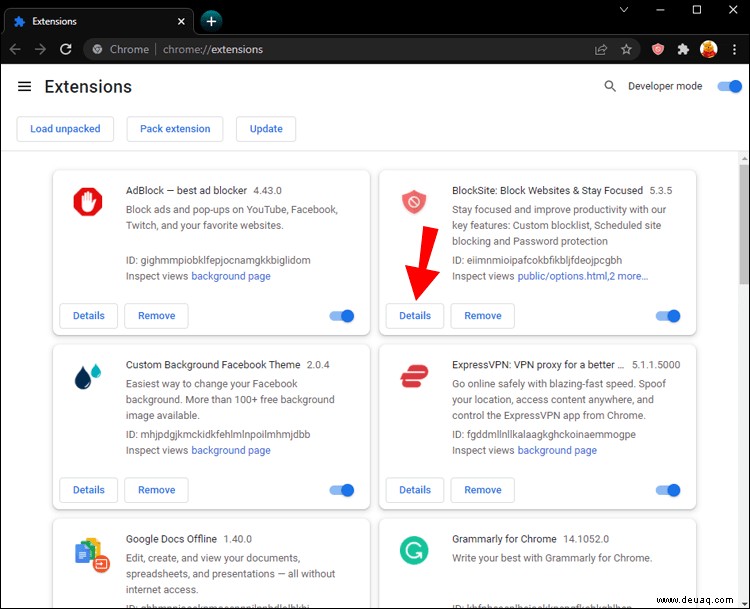Screen dimensions: 750x609
Task: Remove the ExpressVPN extension
Action: coord(483,490)
